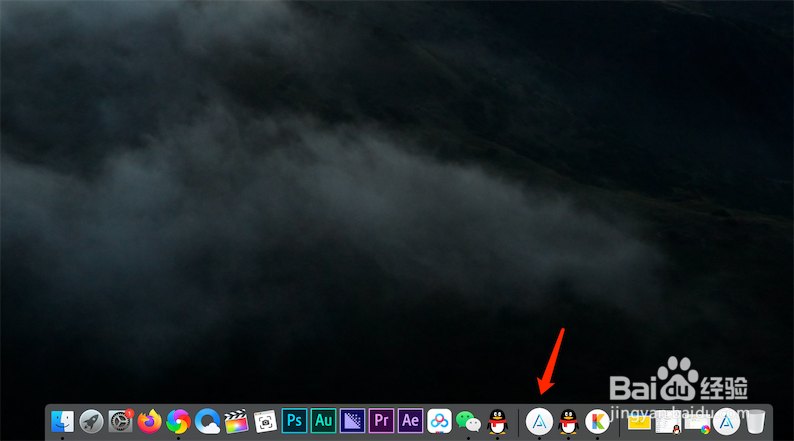Restore the minimized yellow window thumbnail

coord(639,422)
